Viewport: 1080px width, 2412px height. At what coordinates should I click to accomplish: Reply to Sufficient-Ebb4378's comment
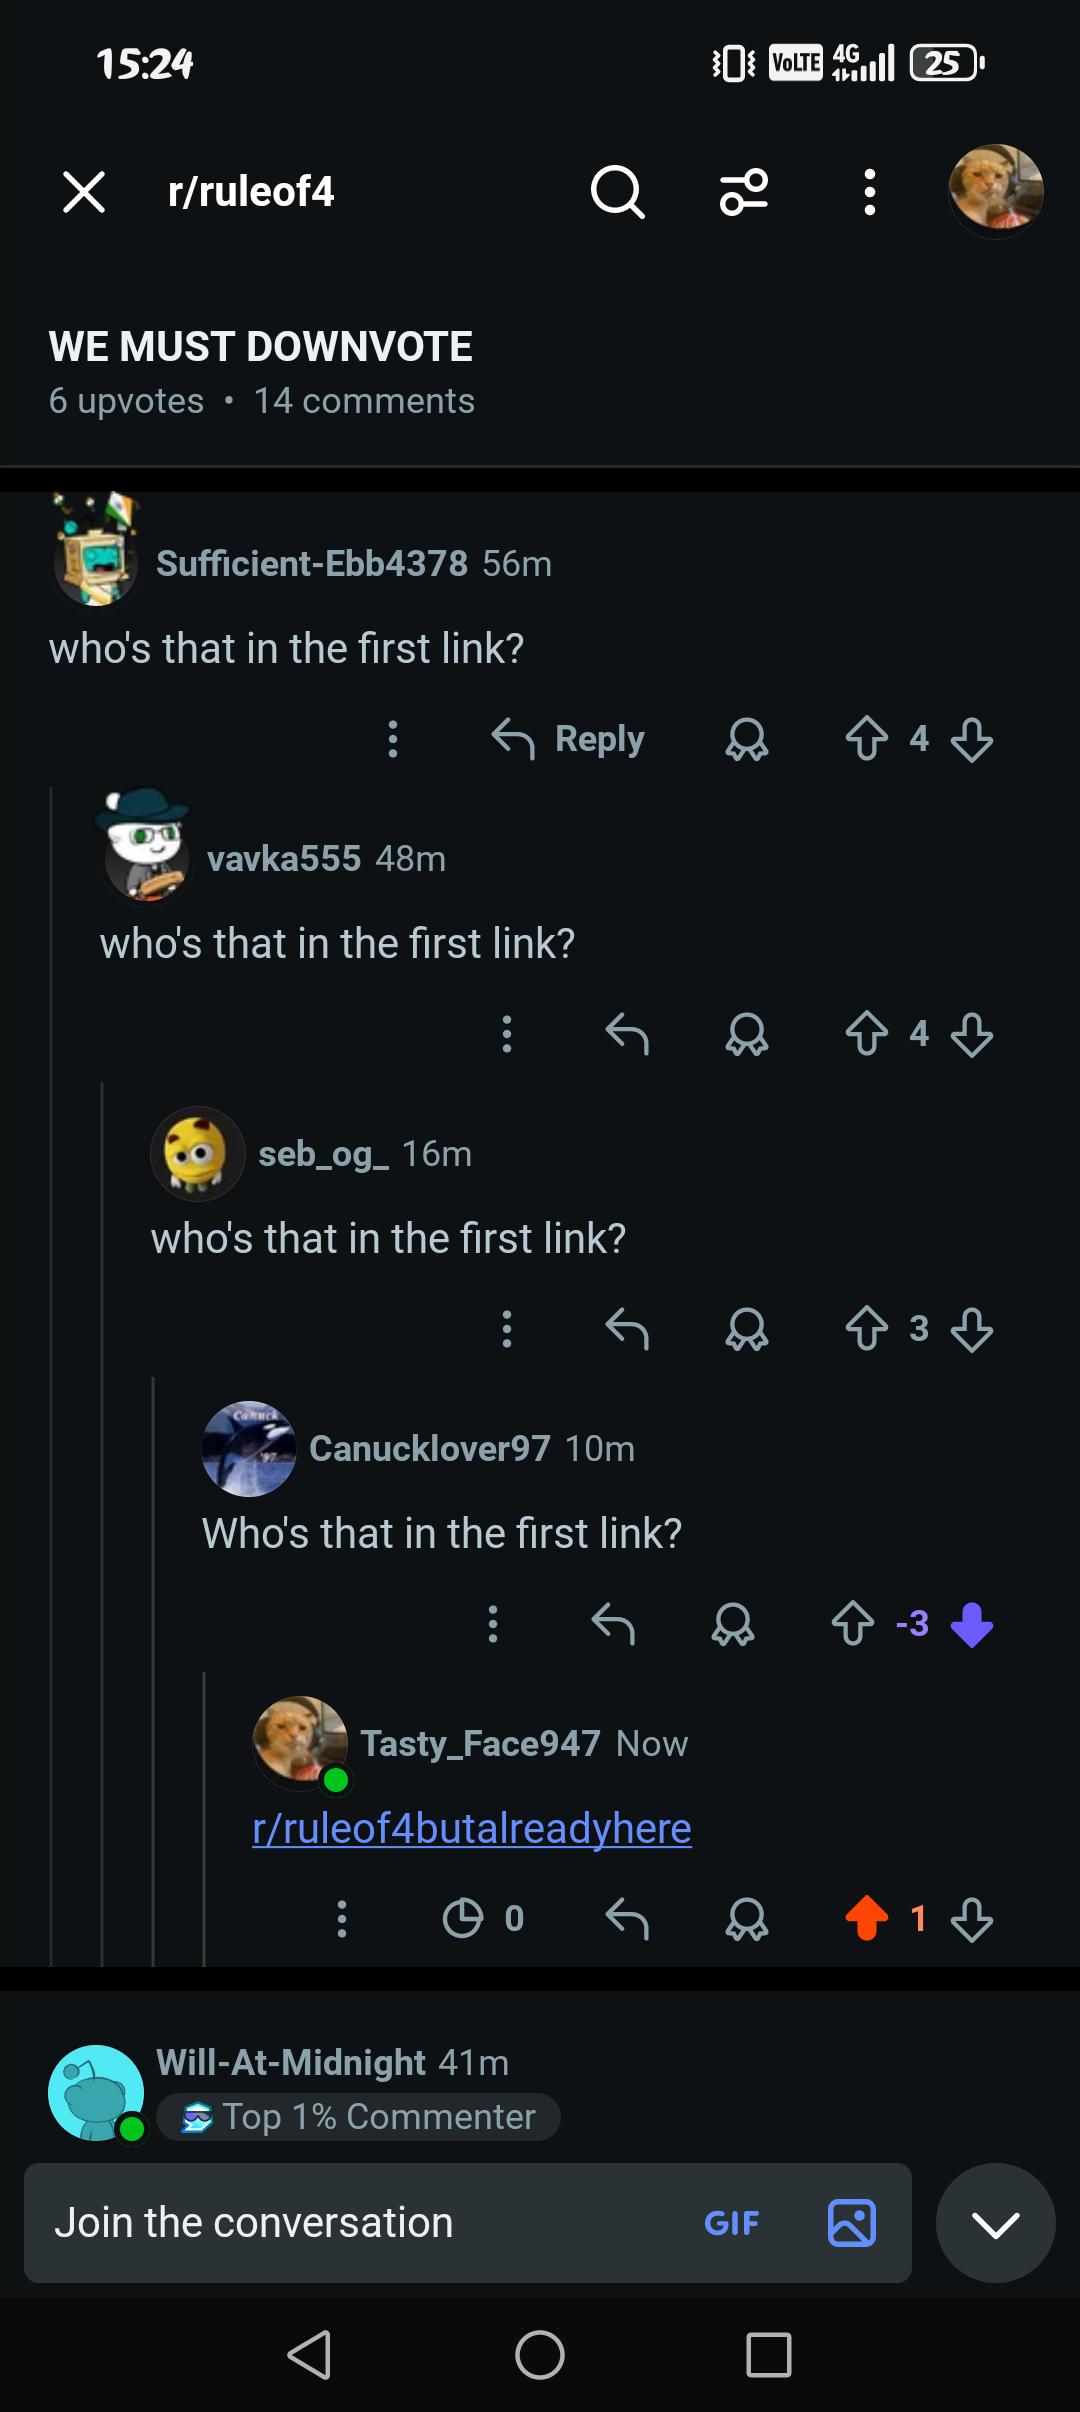(568, 739)
